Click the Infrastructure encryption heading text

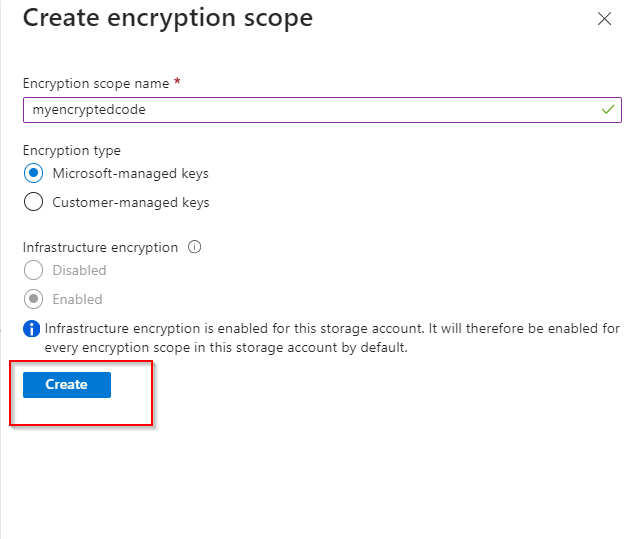click(100, 247)
